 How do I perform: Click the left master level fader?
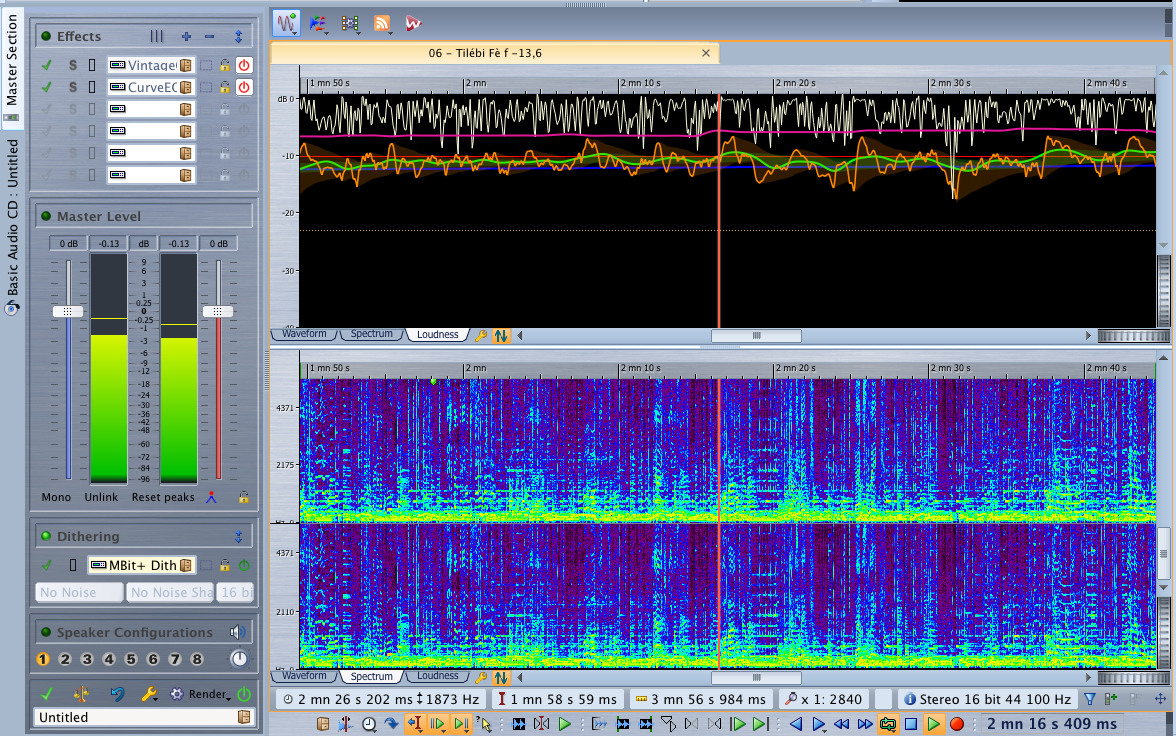[67, 312]
